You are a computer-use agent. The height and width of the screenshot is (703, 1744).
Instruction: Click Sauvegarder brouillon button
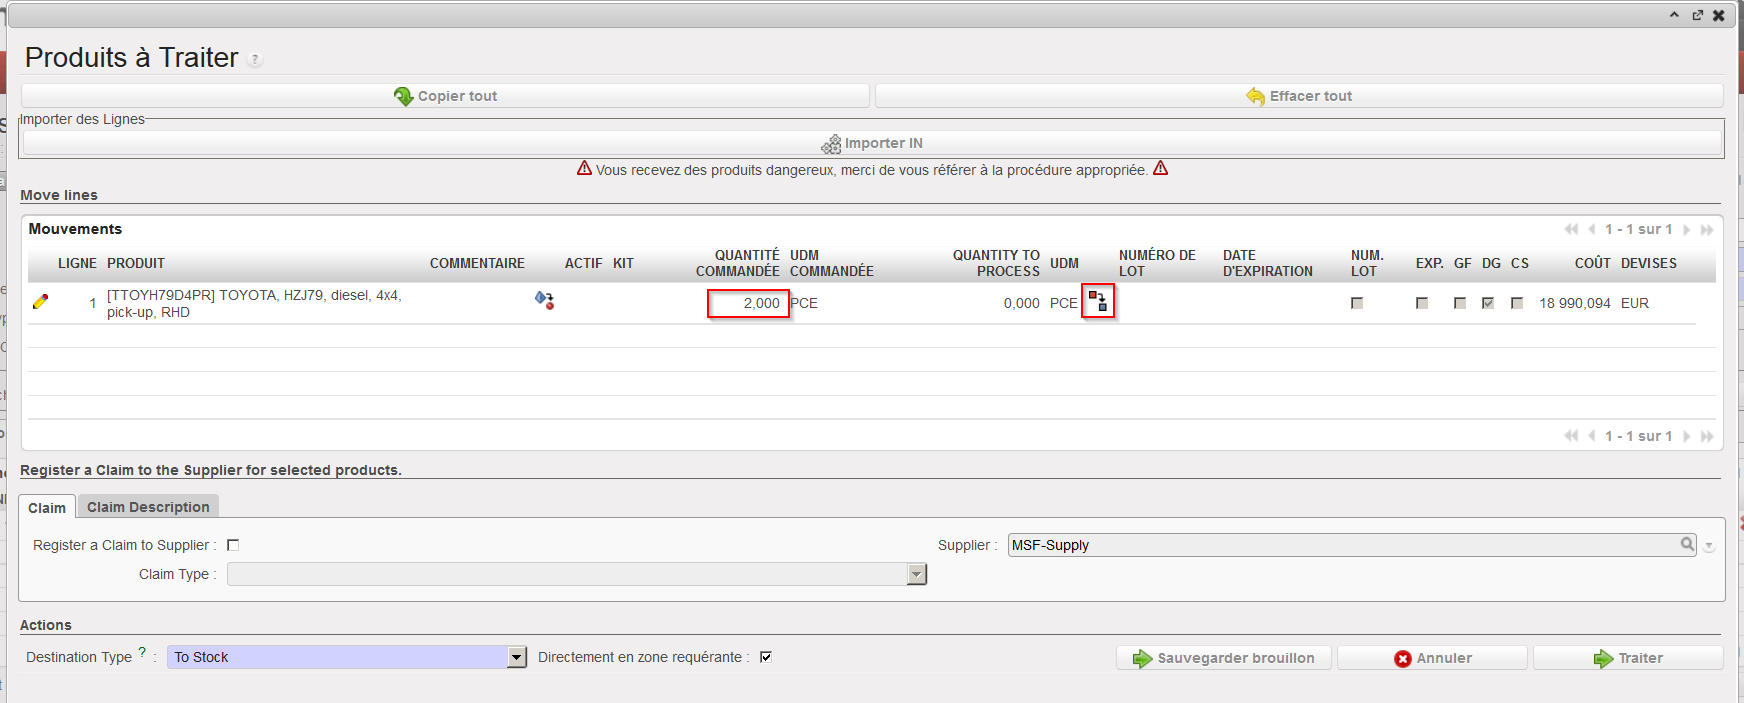1223,658
